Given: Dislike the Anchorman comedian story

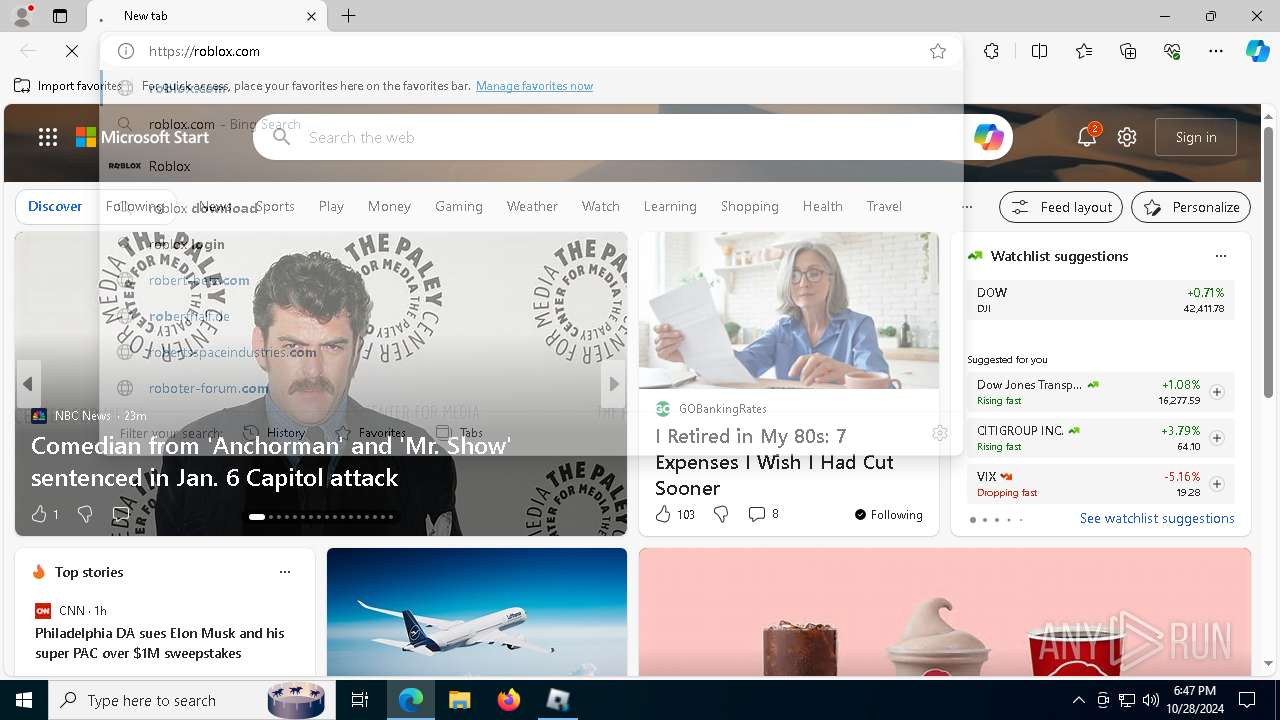Looking at the screenshot, I should click(x=85, y=514).
